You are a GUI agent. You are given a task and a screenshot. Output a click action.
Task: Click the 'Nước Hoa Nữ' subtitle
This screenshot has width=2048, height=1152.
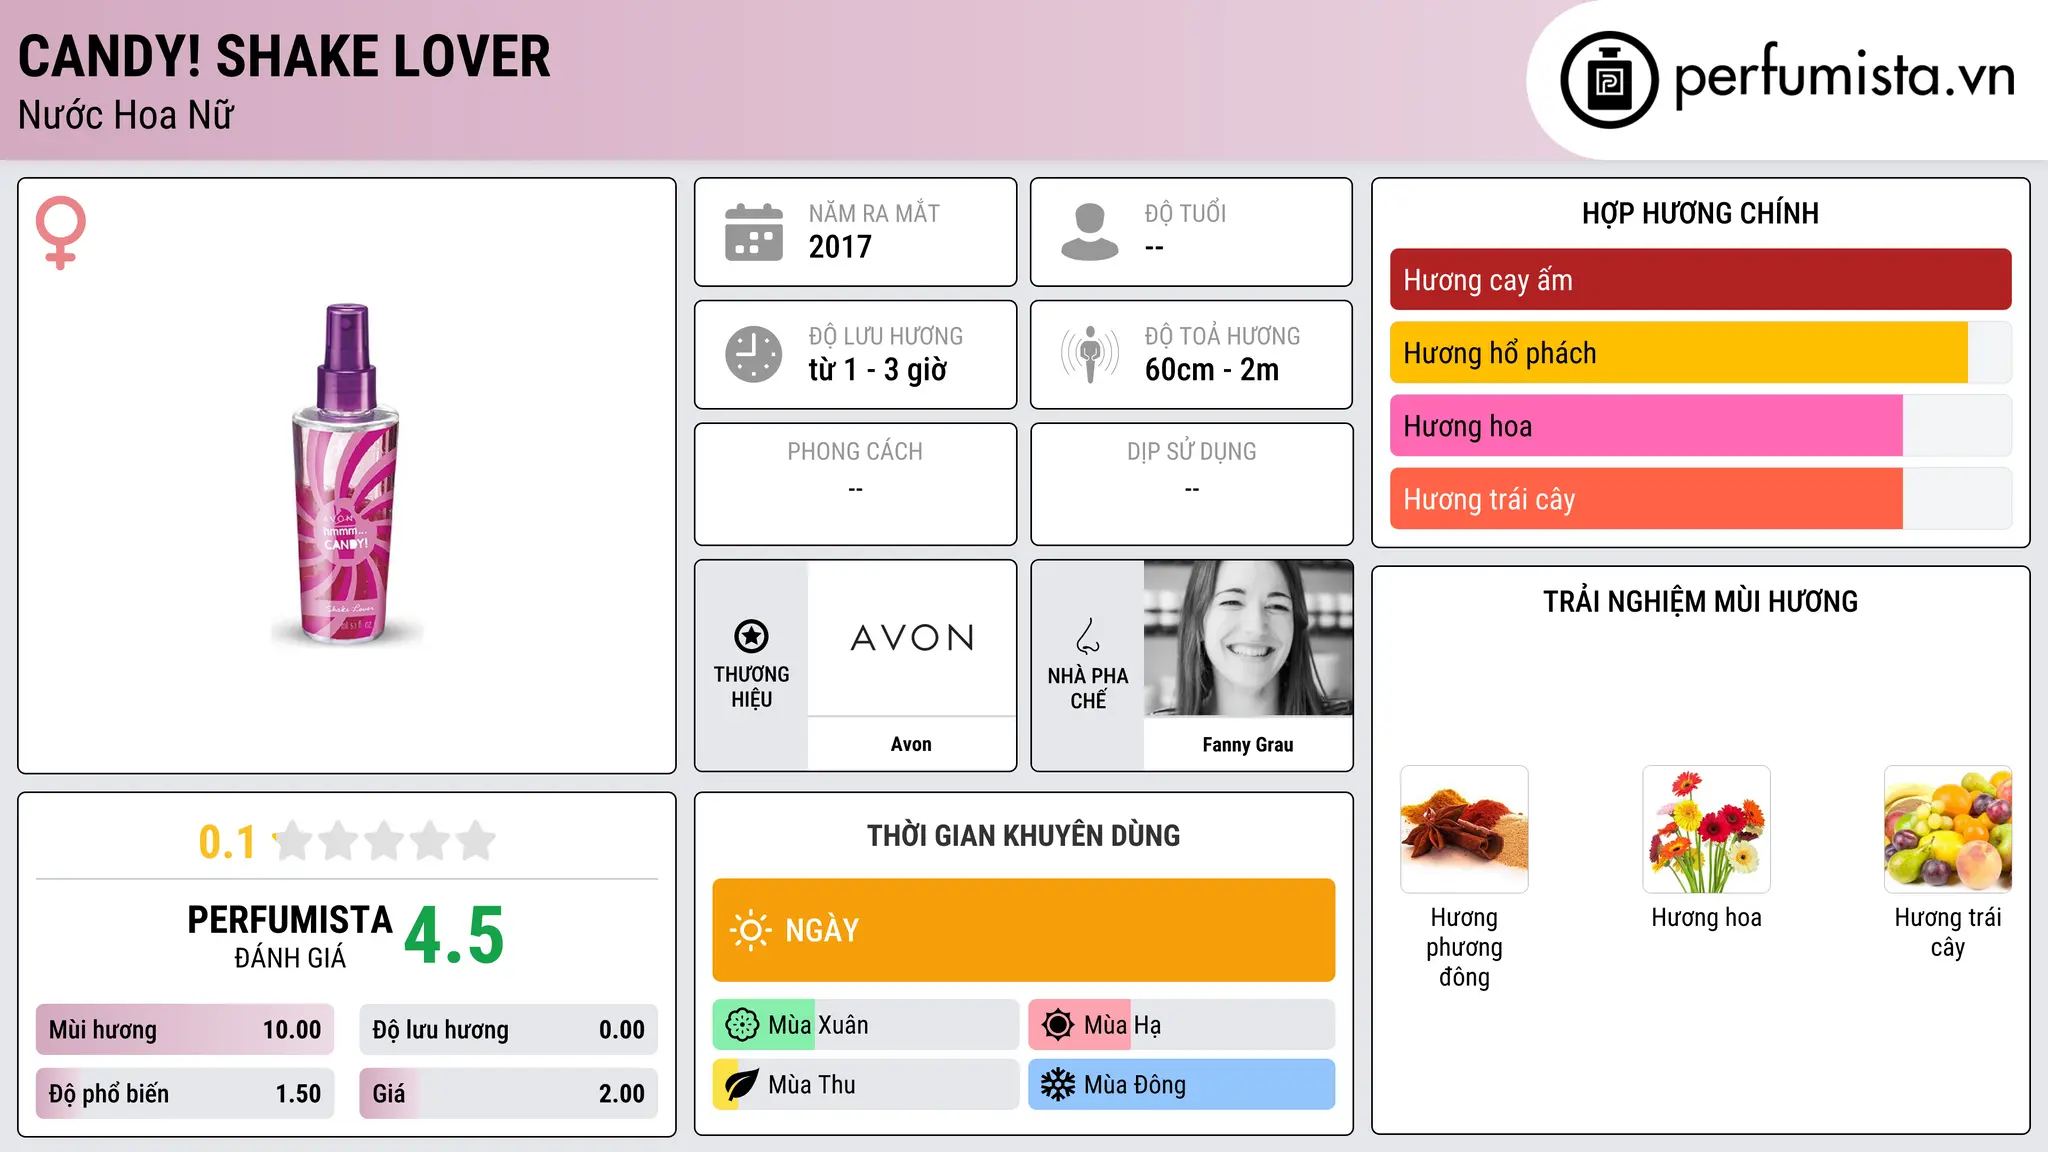click(x=126, y=115)
